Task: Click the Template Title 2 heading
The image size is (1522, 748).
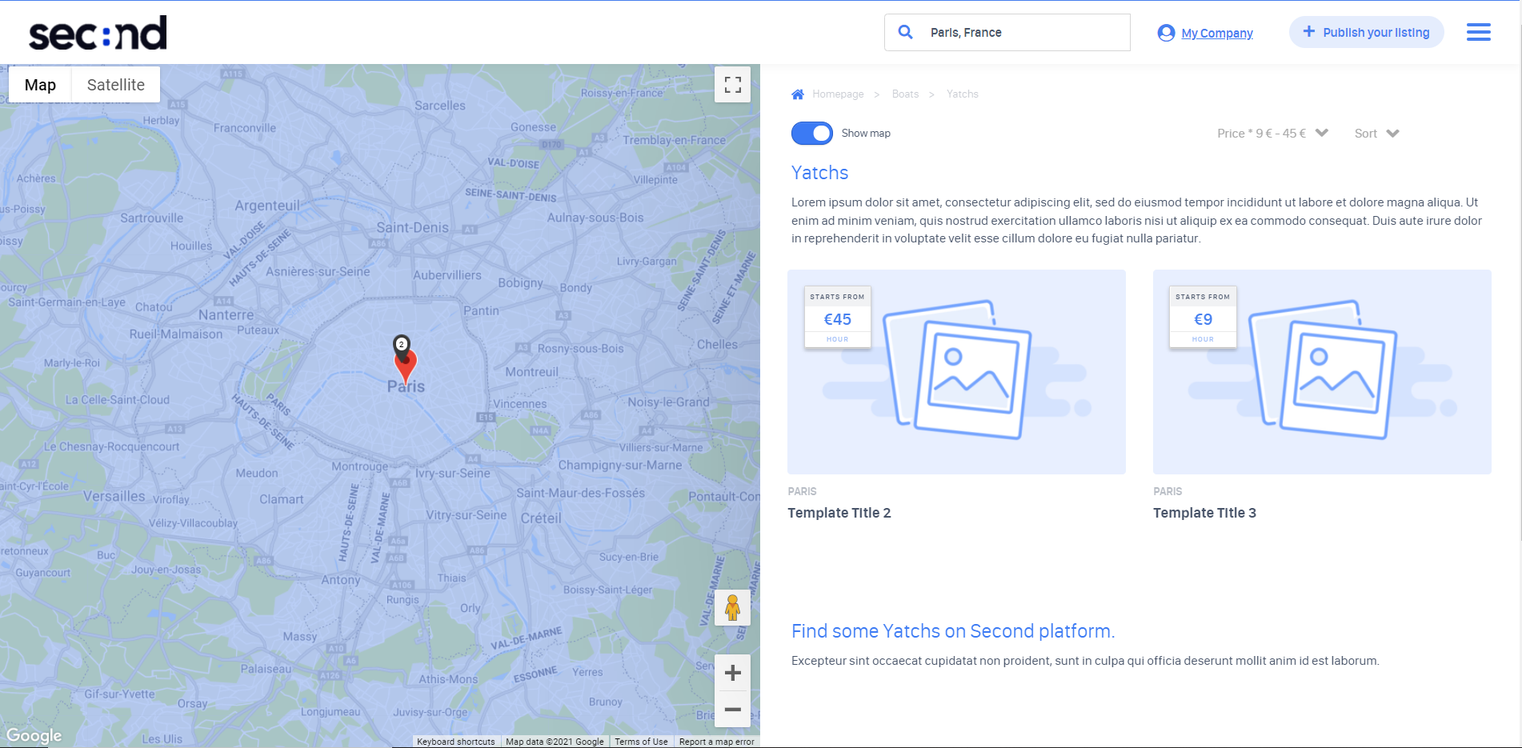Action: 839,513
